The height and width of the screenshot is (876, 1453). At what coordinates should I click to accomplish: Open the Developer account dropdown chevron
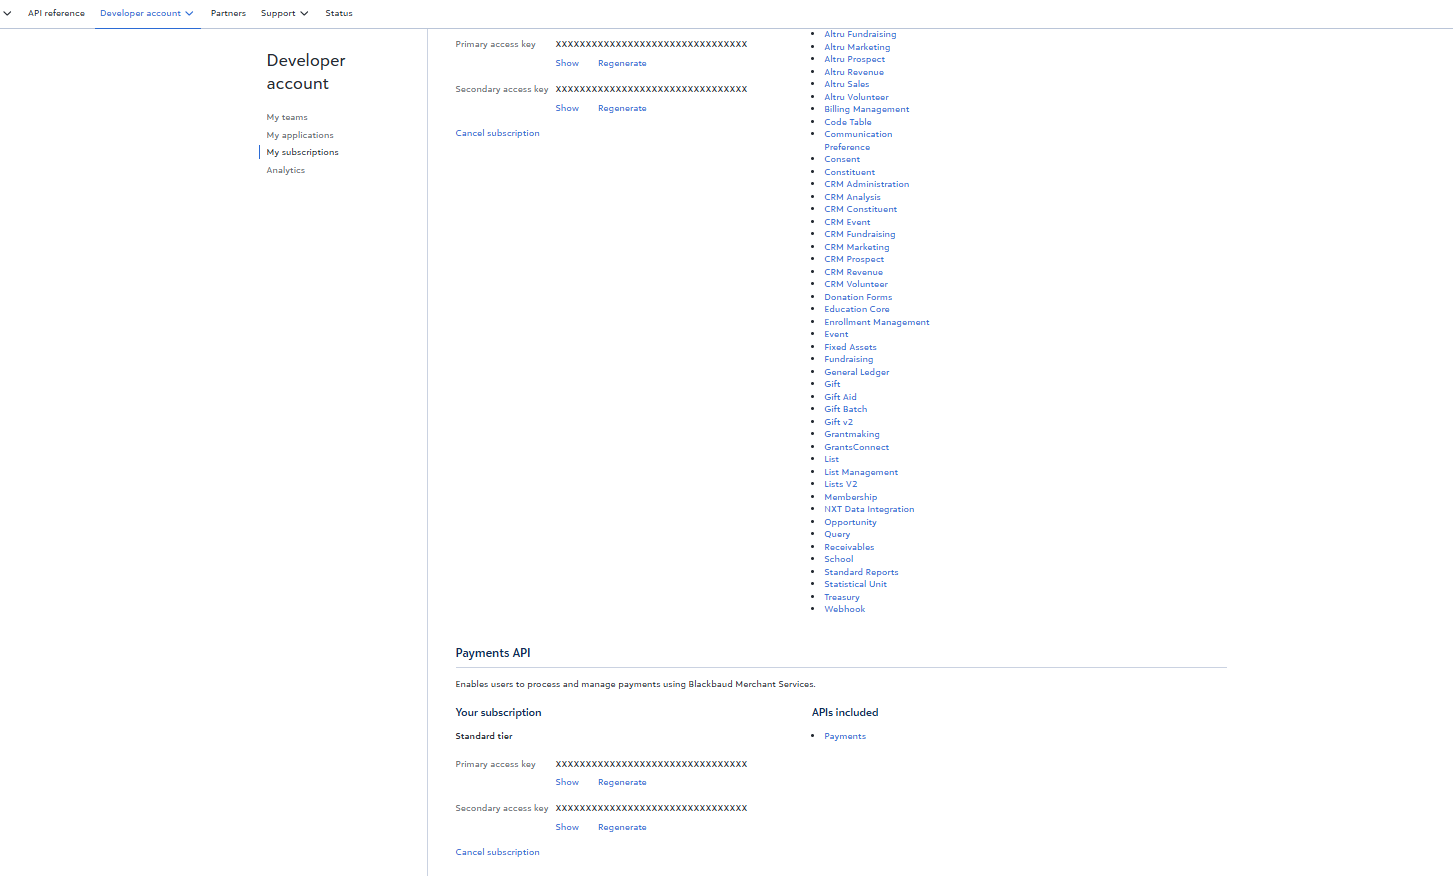point(189,13)
